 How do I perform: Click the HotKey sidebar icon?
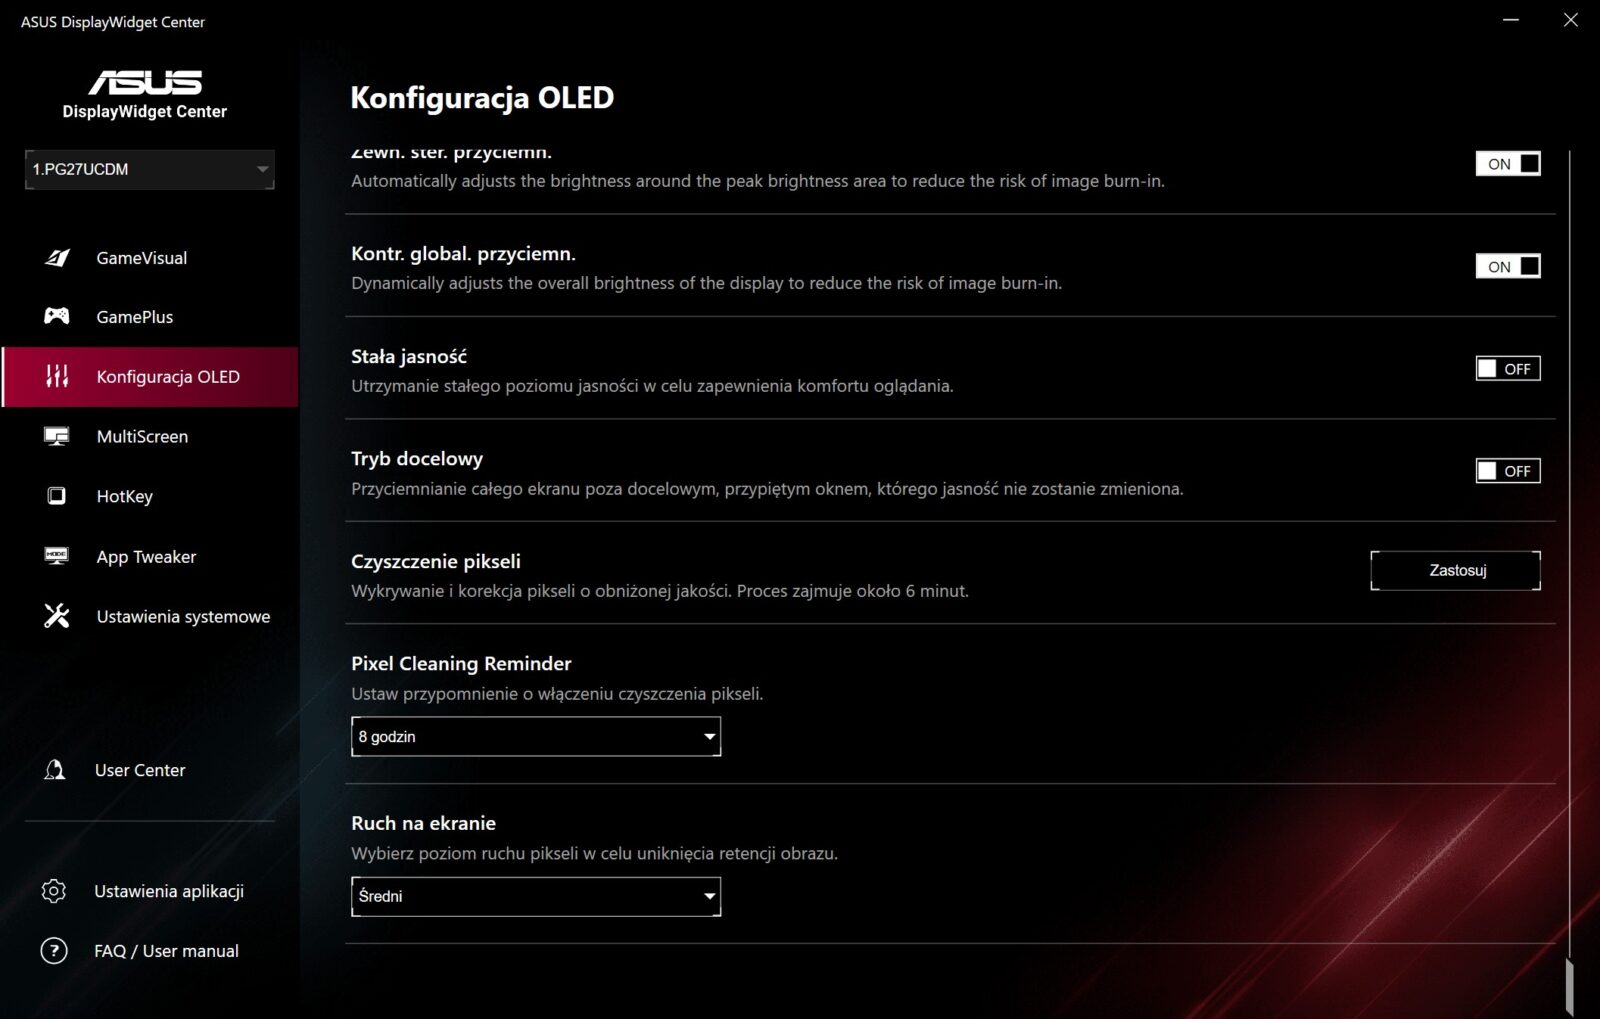(x=57, y=496)
